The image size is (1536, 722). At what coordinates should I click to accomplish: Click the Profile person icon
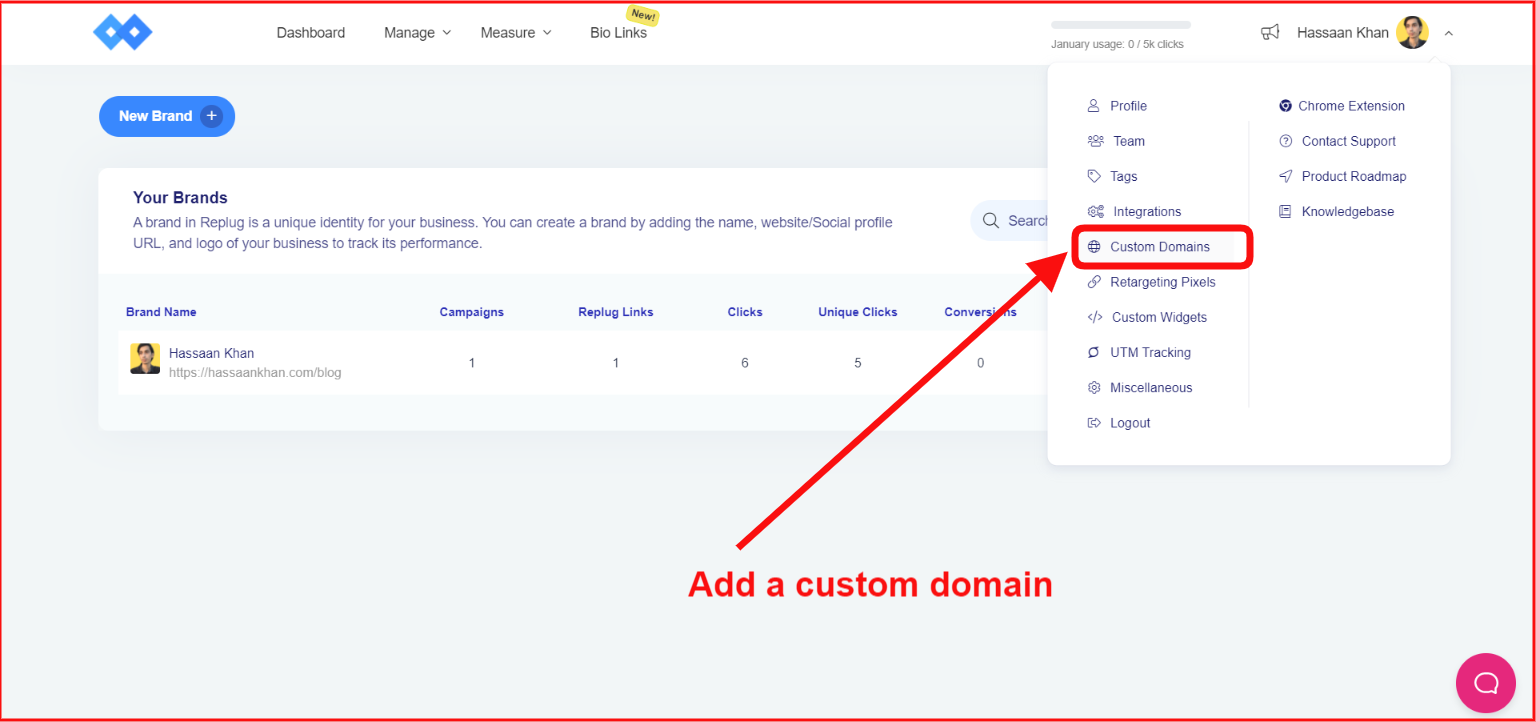pos(1093,106)
